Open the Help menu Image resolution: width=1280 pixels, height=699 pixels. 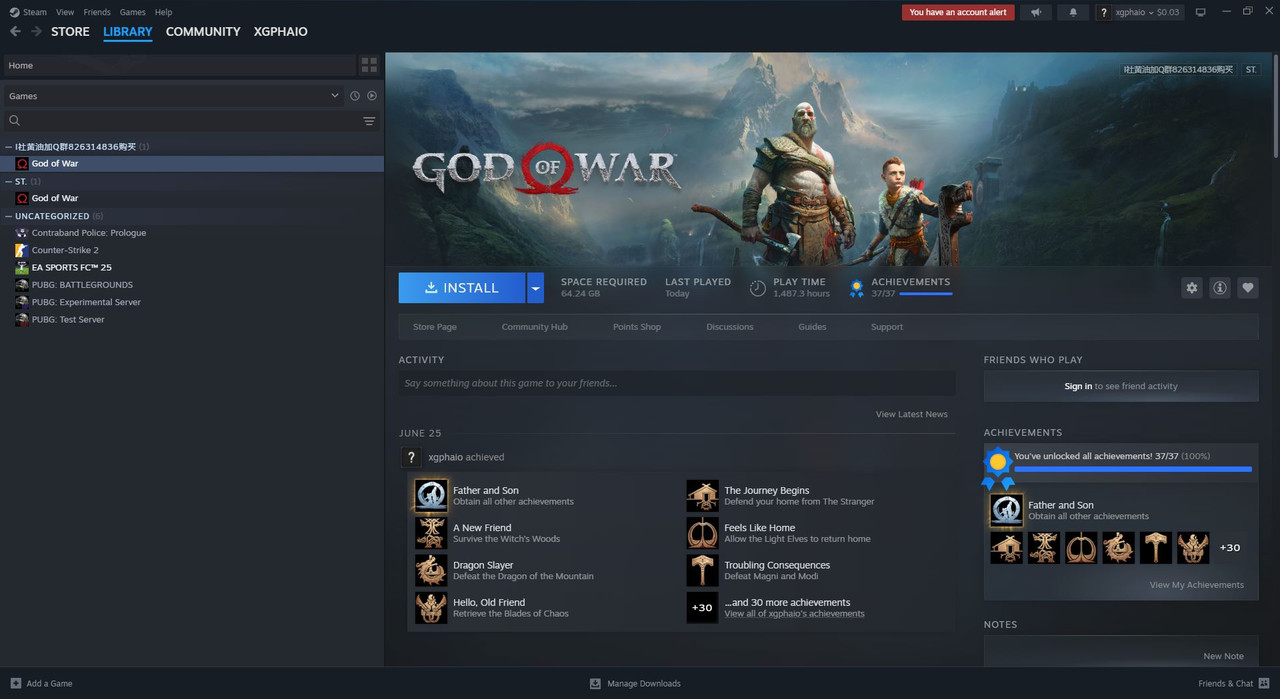click(163, 12)
